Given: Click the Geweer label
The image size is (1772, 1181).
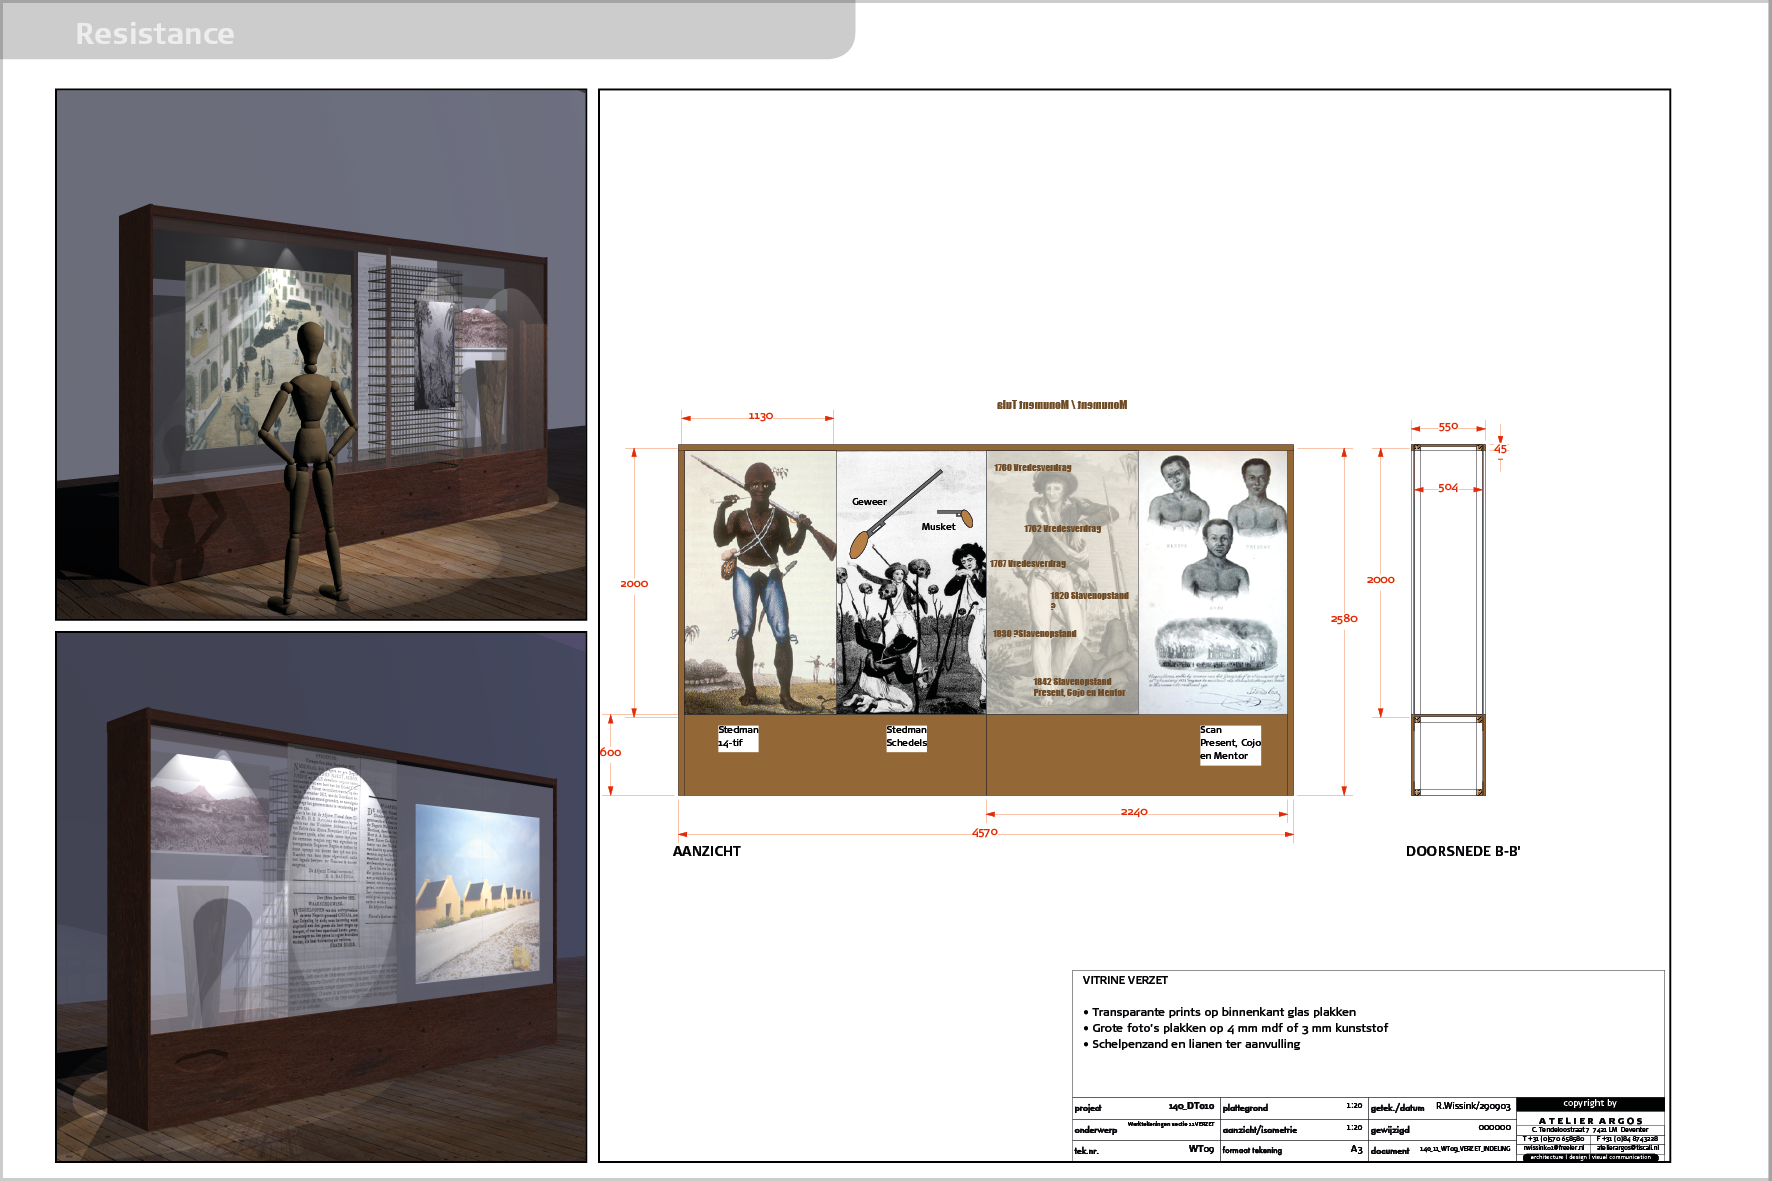Looking at the screenshot, I should pyautogui.click(x=869, y=502).
